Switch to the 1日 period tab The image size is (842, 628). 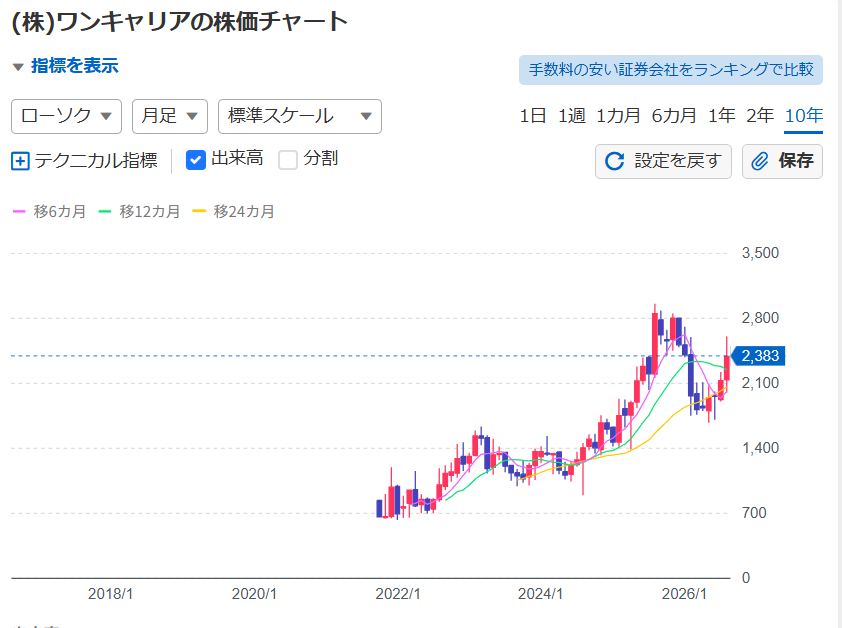click(x=533, y=116)
